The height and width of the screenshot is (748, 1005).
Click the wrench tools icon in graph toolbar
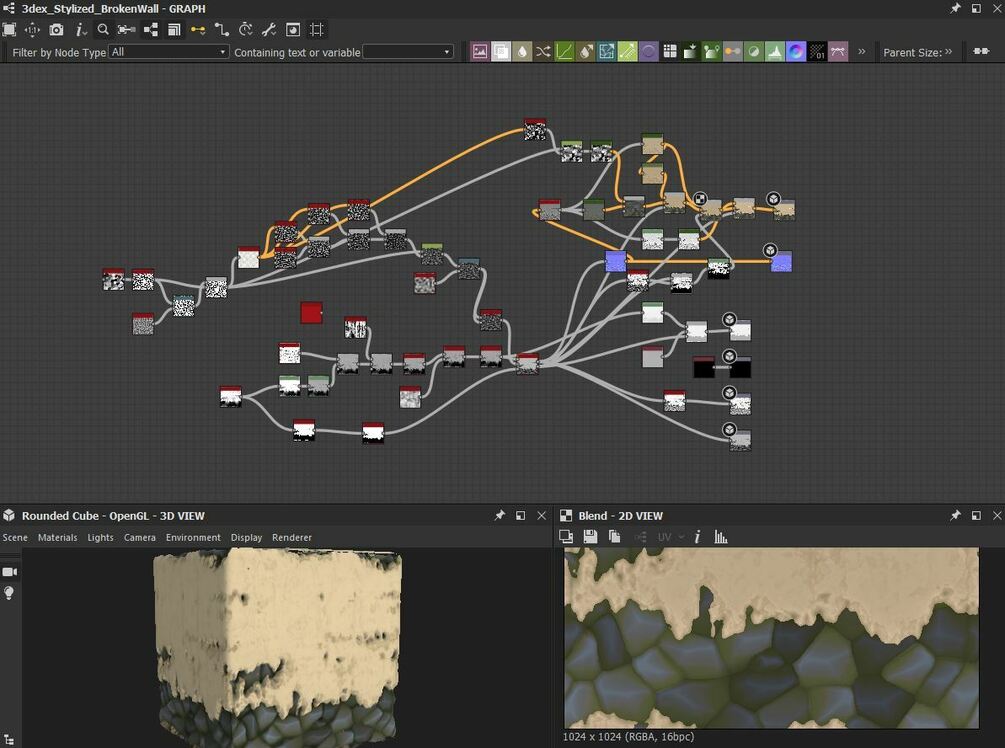pyautogui.click(x=269, y=30)
